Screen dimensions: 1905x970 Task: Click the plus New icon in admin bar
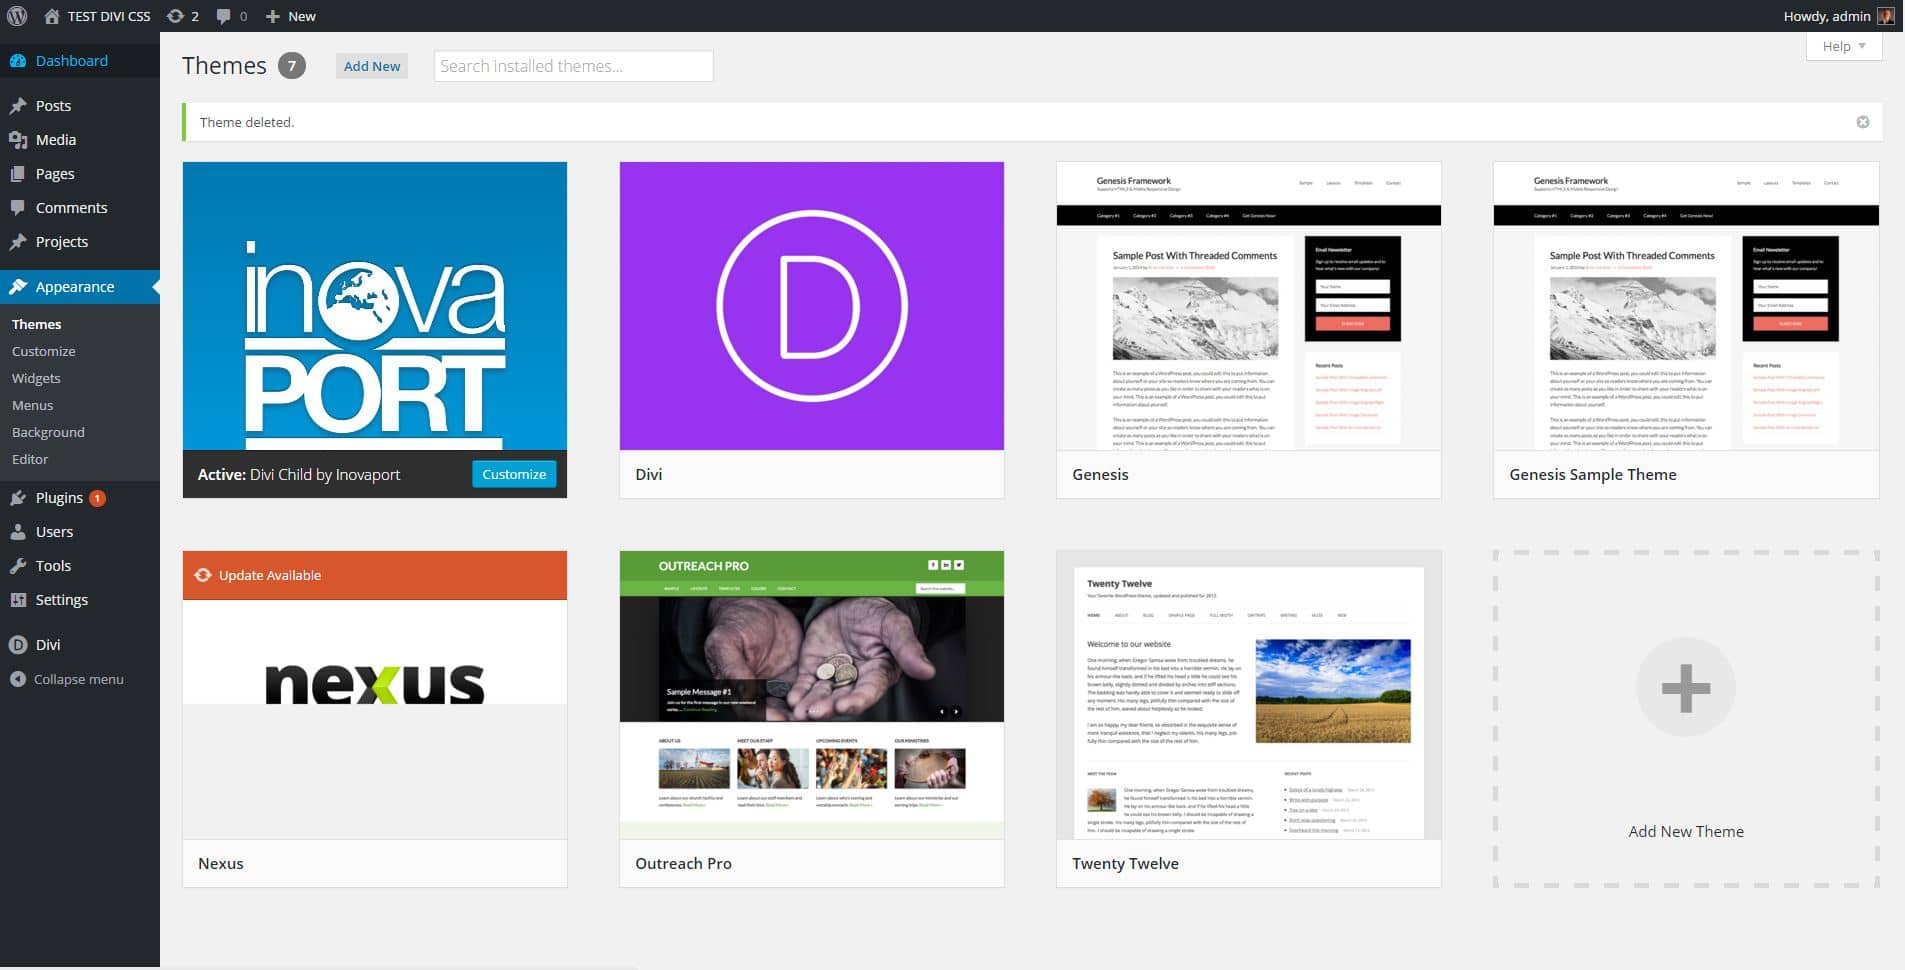pos(272,16)
